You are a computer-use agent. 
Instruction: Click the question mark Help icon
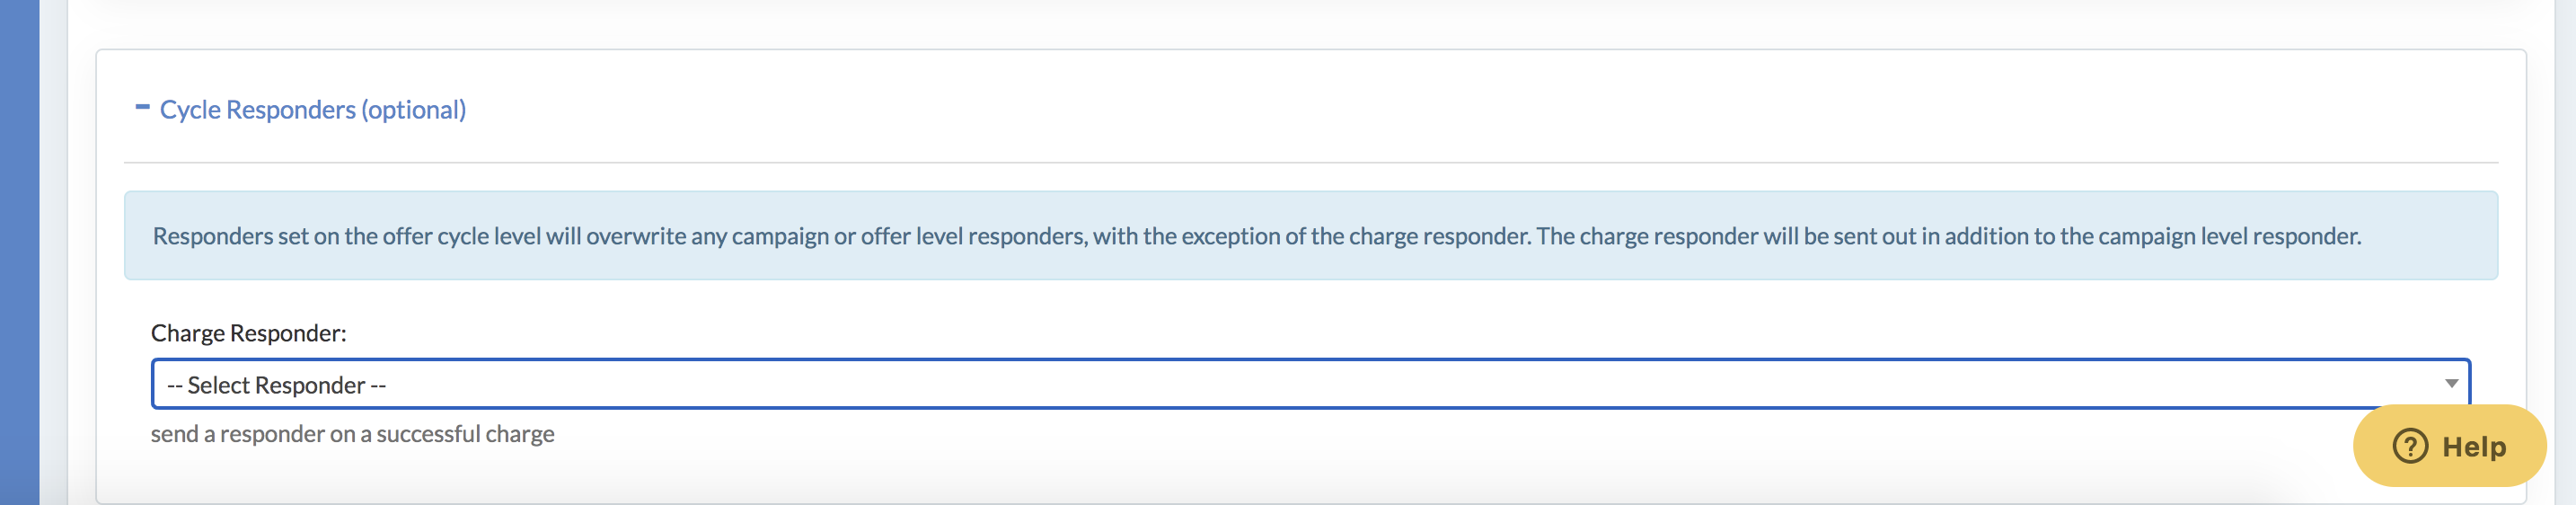pos(2409,446)
